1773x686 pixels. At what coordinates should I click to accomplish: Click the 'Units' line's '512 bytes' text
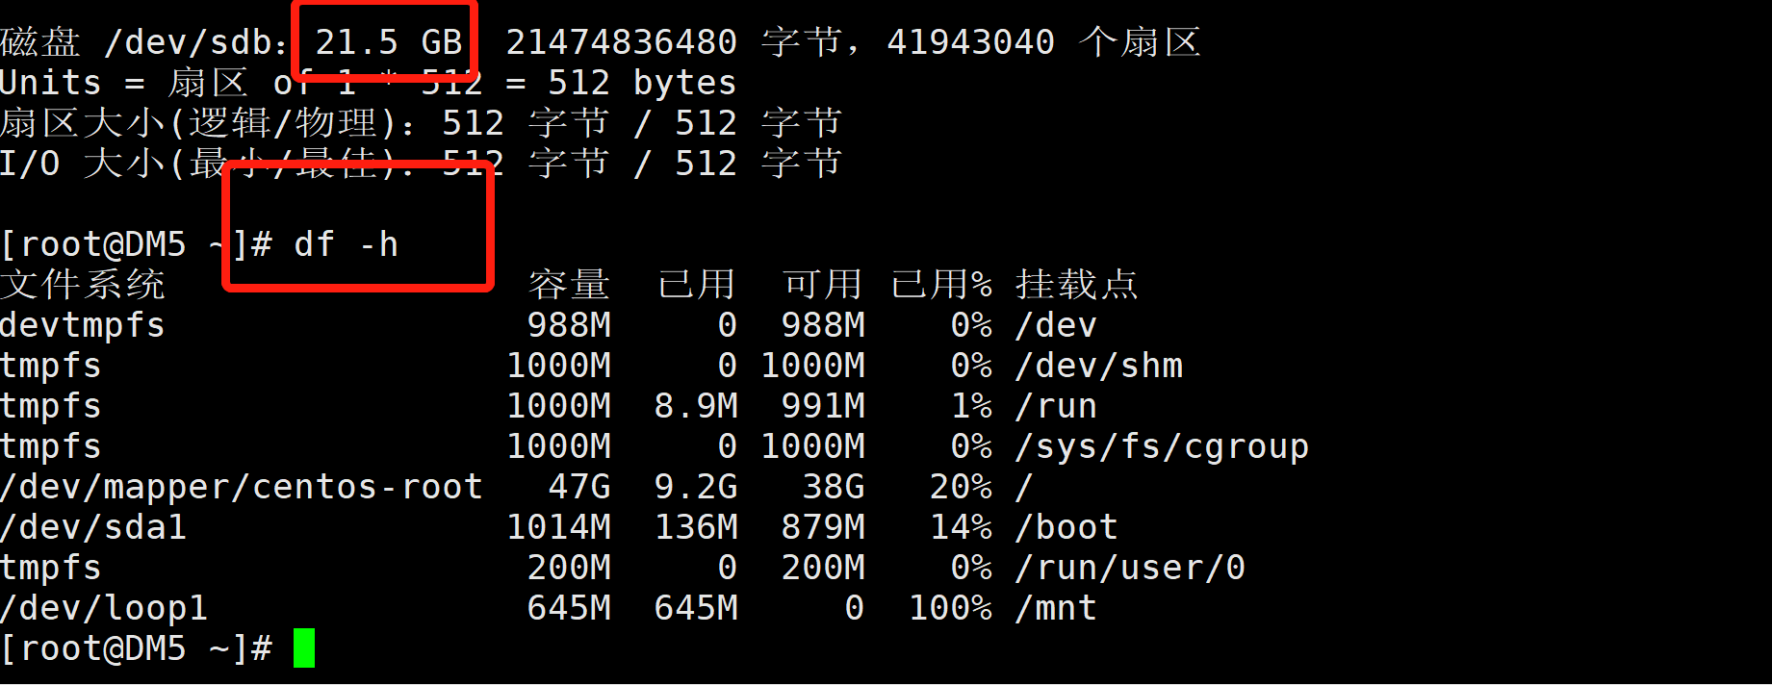coord(641,83)
